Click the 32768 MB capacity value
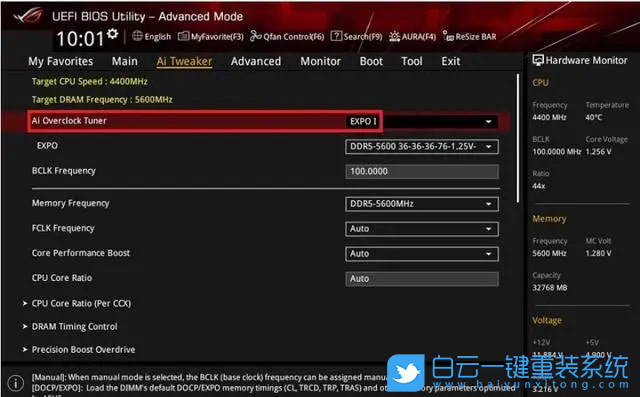This screenshot has height=397, width=640. [550, 288]
